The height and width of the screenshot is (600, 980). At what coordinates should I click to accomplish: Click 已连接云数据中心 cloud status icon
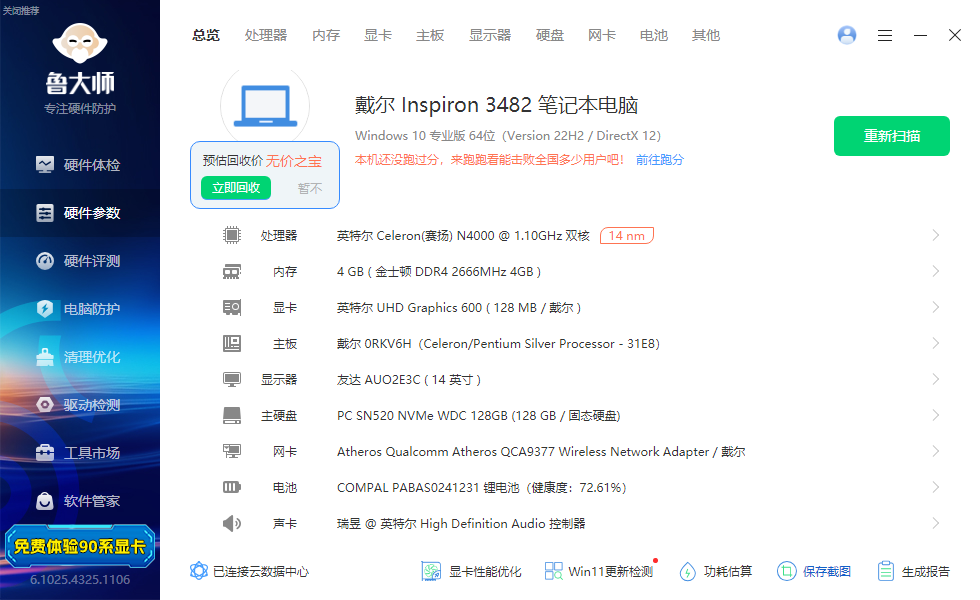click(199, 571)
